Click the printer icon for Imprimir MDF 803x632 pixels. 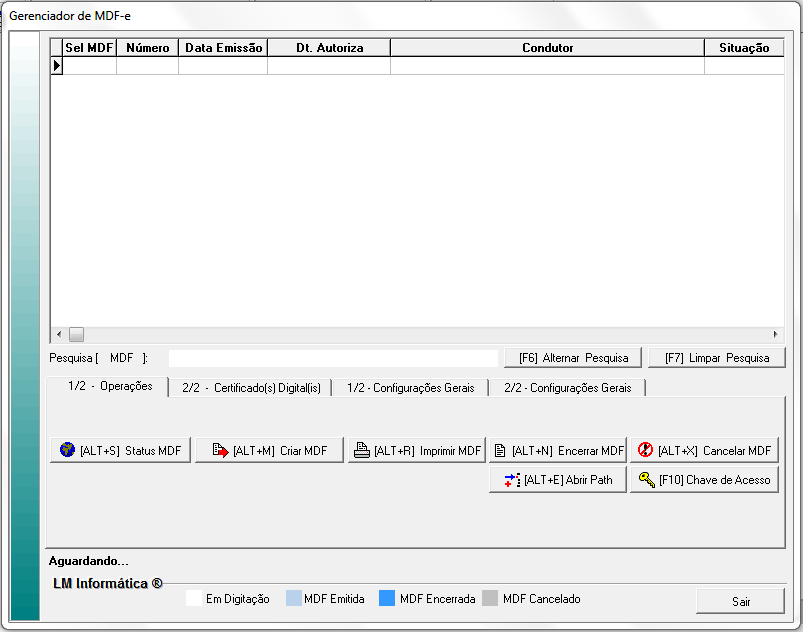point(361,451)
